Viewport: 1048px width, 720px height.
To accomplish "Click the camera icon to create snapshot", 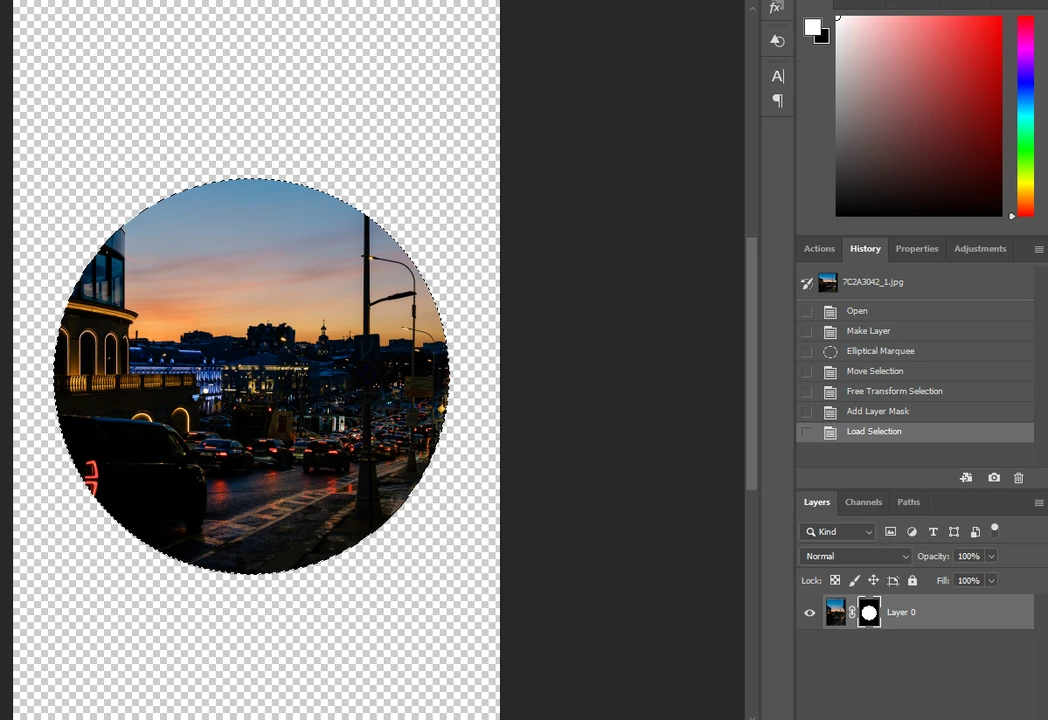I will (994, 477).
